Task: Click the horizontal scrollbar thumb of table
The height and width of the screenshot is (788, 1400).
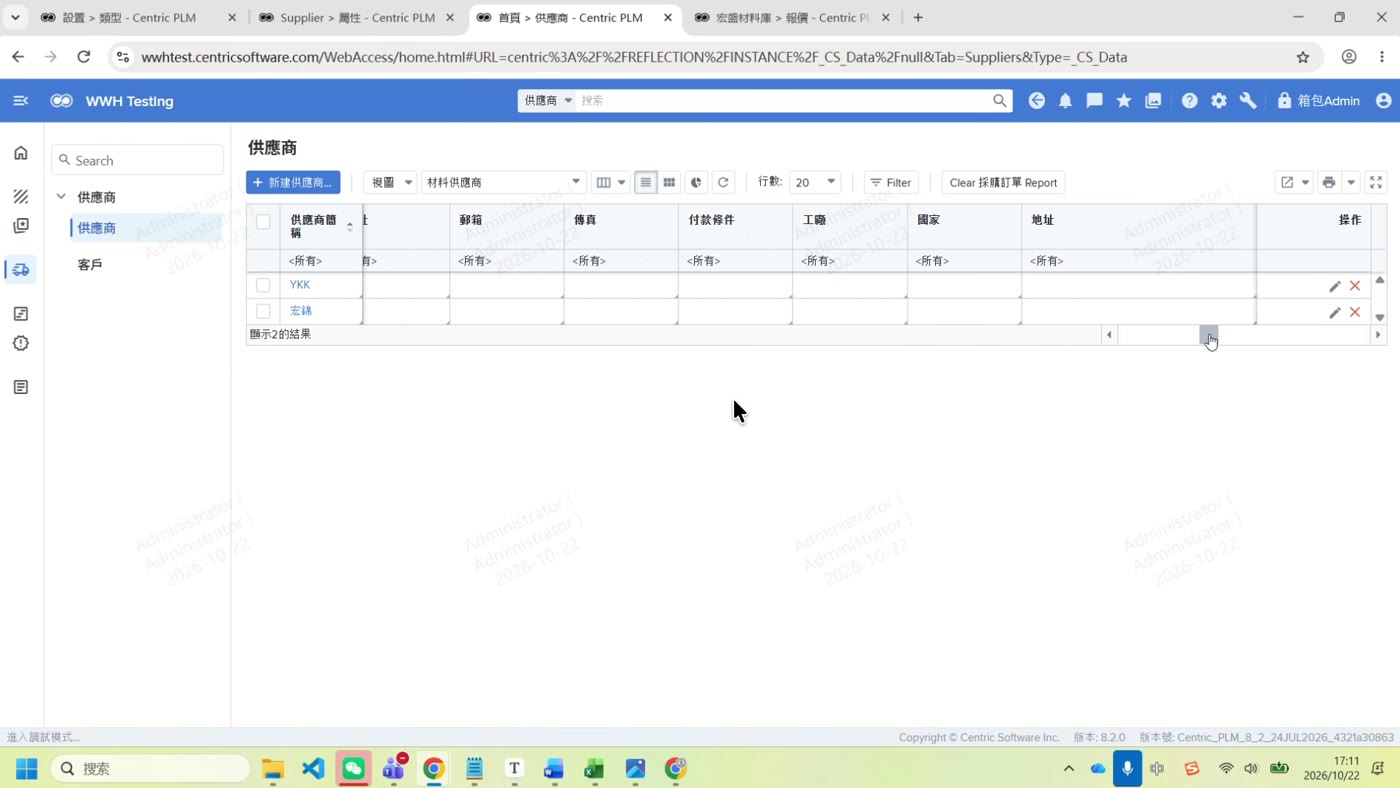Action: click(1208, 335)
